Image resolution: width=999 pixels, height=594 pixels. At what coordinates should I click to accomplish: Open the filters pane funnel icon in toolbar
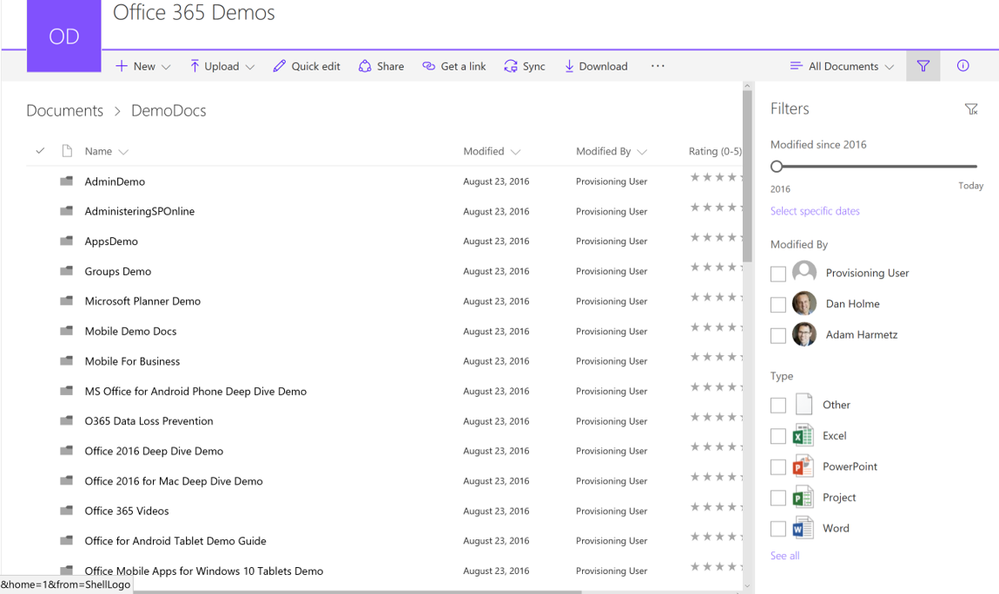tap(923, 66)
